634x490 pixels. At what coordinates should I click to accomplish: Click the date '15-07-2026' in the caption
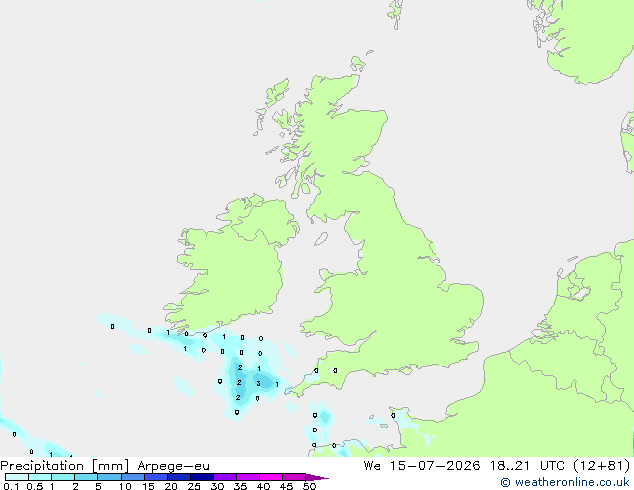[x=435, y=466]
